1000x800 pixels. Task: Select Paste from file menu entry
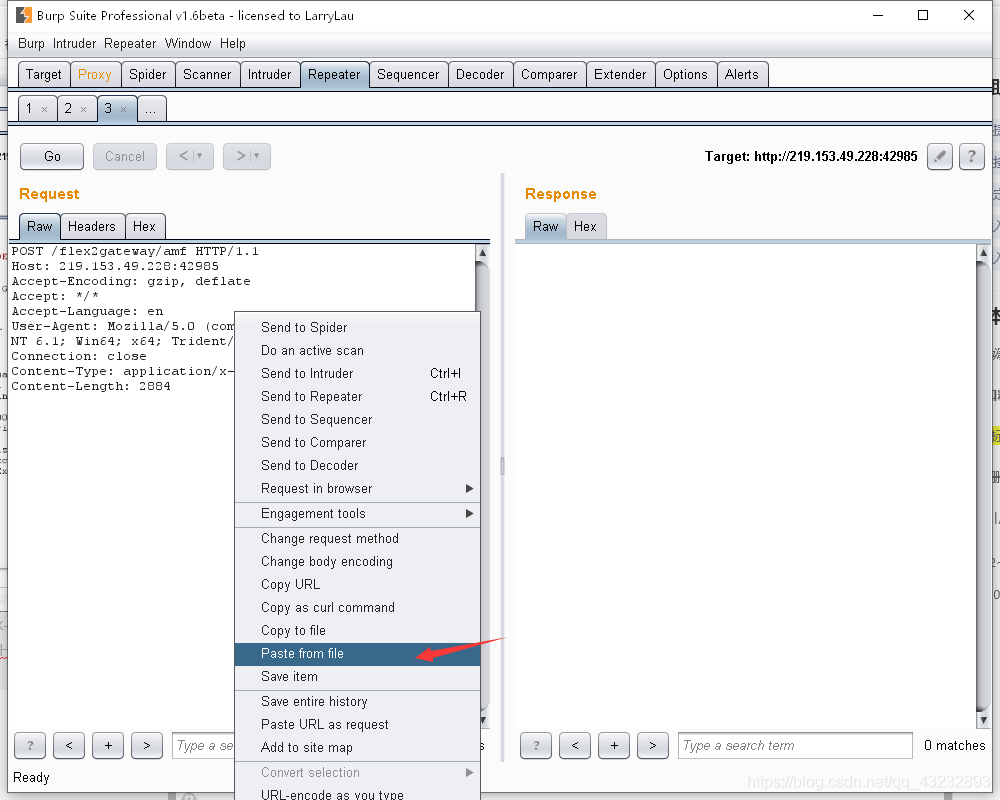[x=357, y=654]
